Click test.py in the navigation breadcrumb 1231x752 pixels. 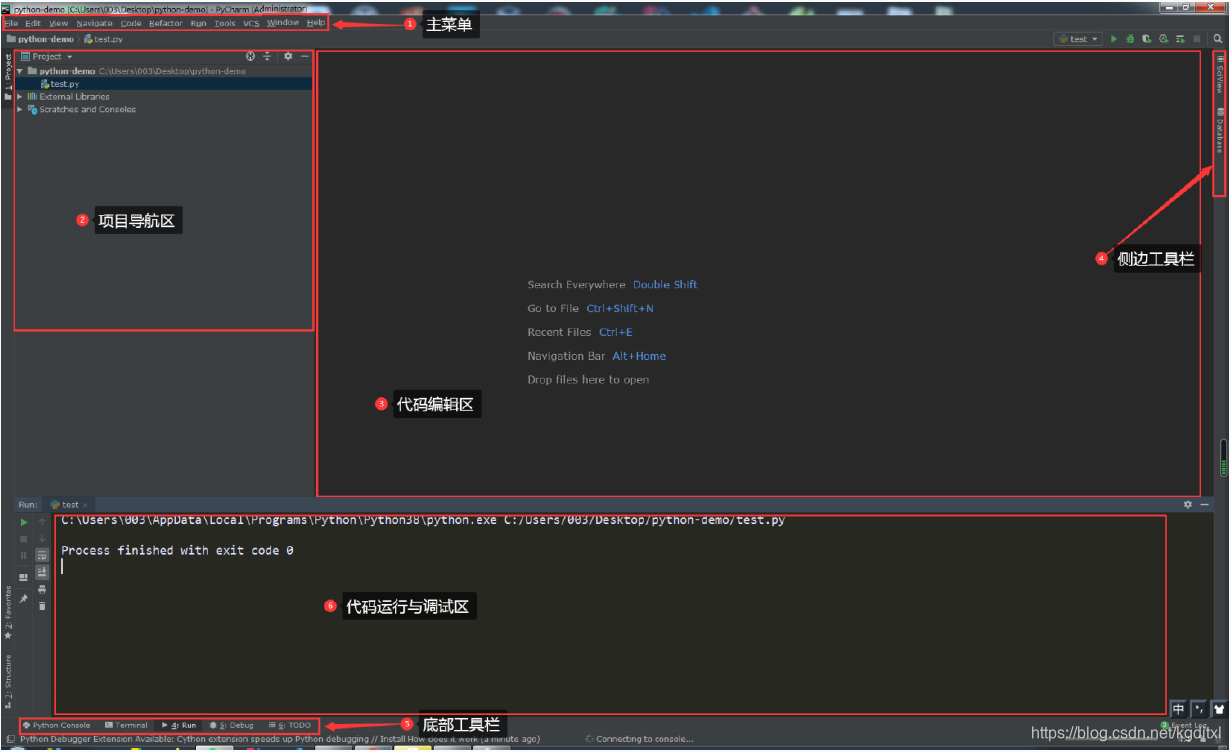pyautogui.click(x=103, y=39)
